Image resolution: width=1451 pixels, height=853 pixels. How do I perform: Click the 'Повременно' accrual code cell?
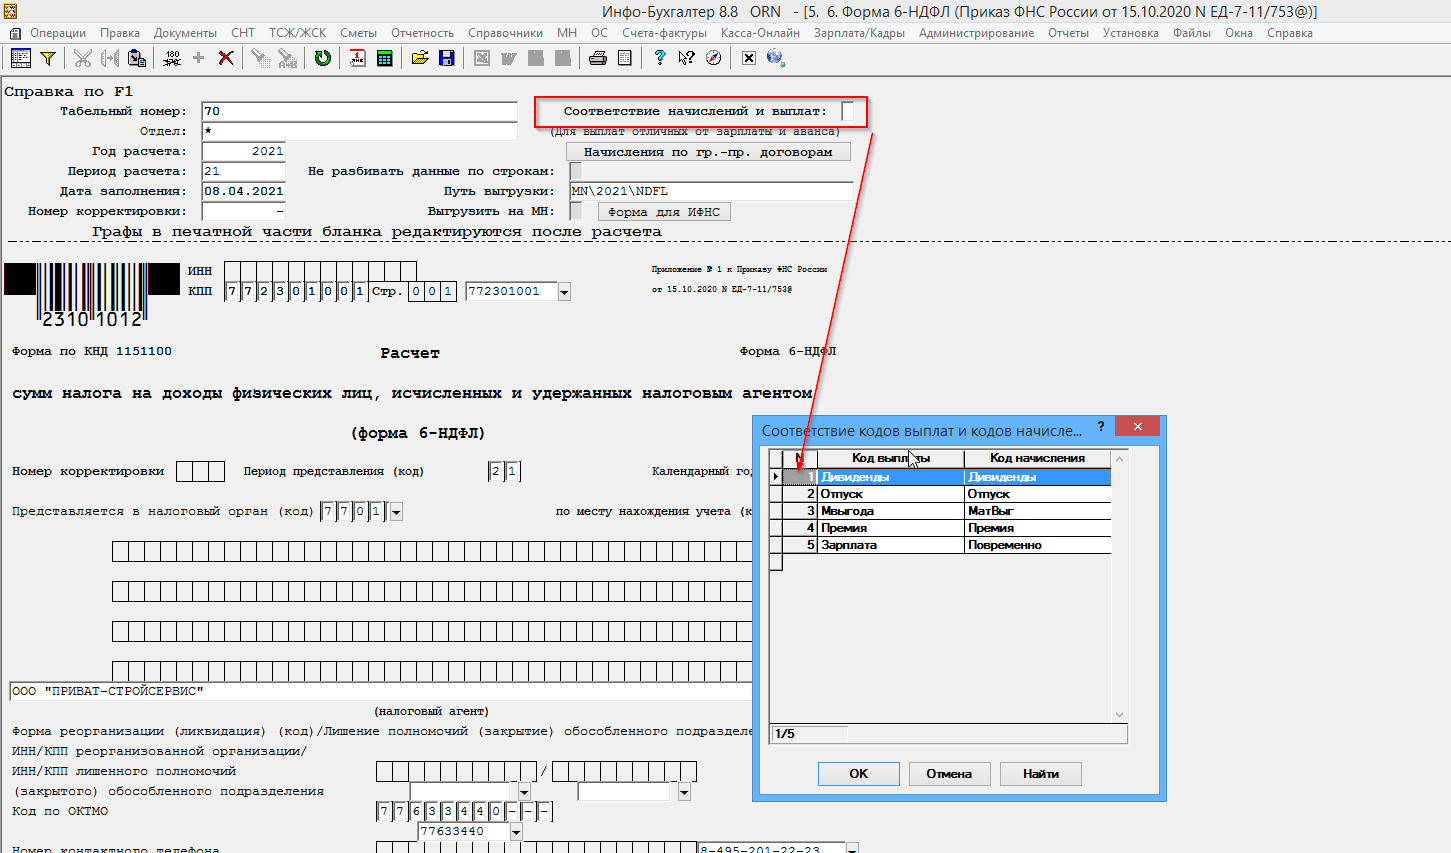click(x=1038, y=545)
